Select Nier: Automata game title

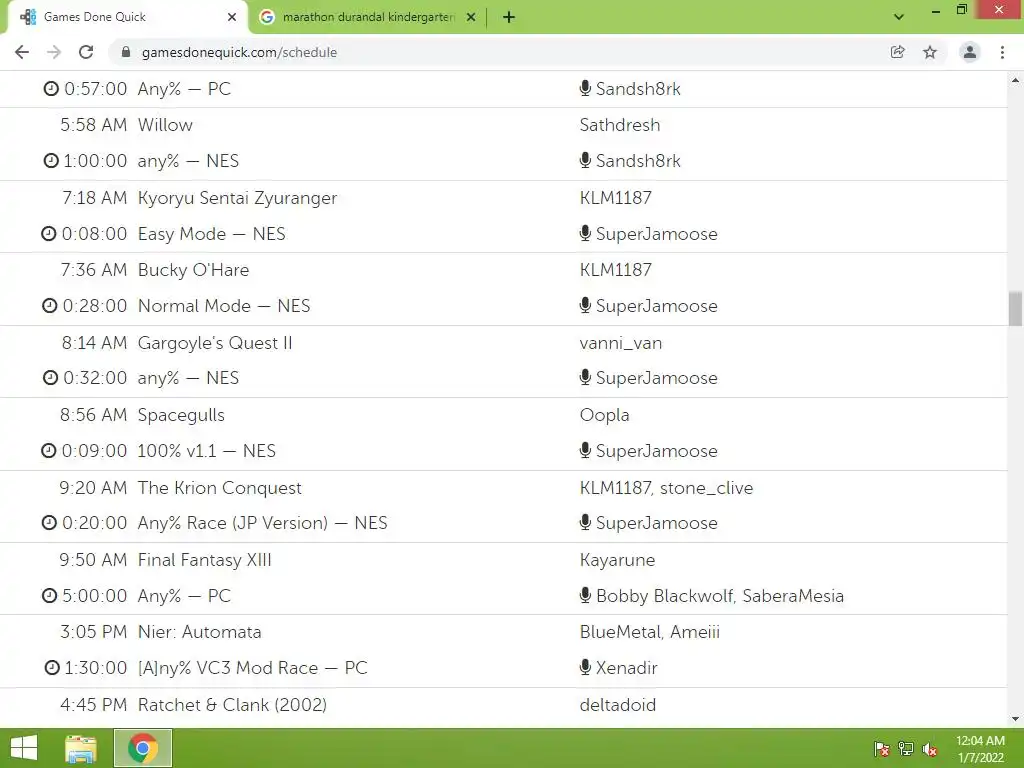click(x=199, y=632)
